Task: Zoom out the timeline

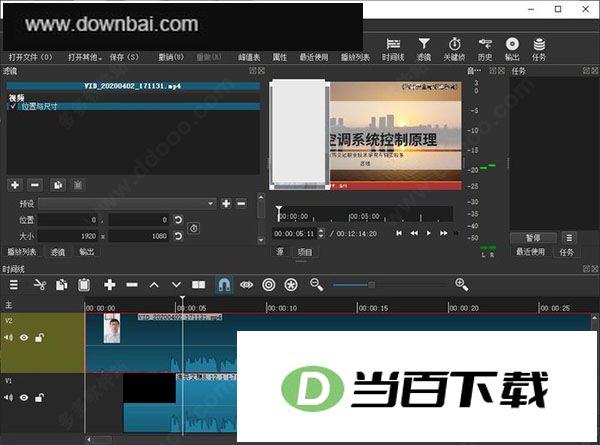Action: click(316, 285)
